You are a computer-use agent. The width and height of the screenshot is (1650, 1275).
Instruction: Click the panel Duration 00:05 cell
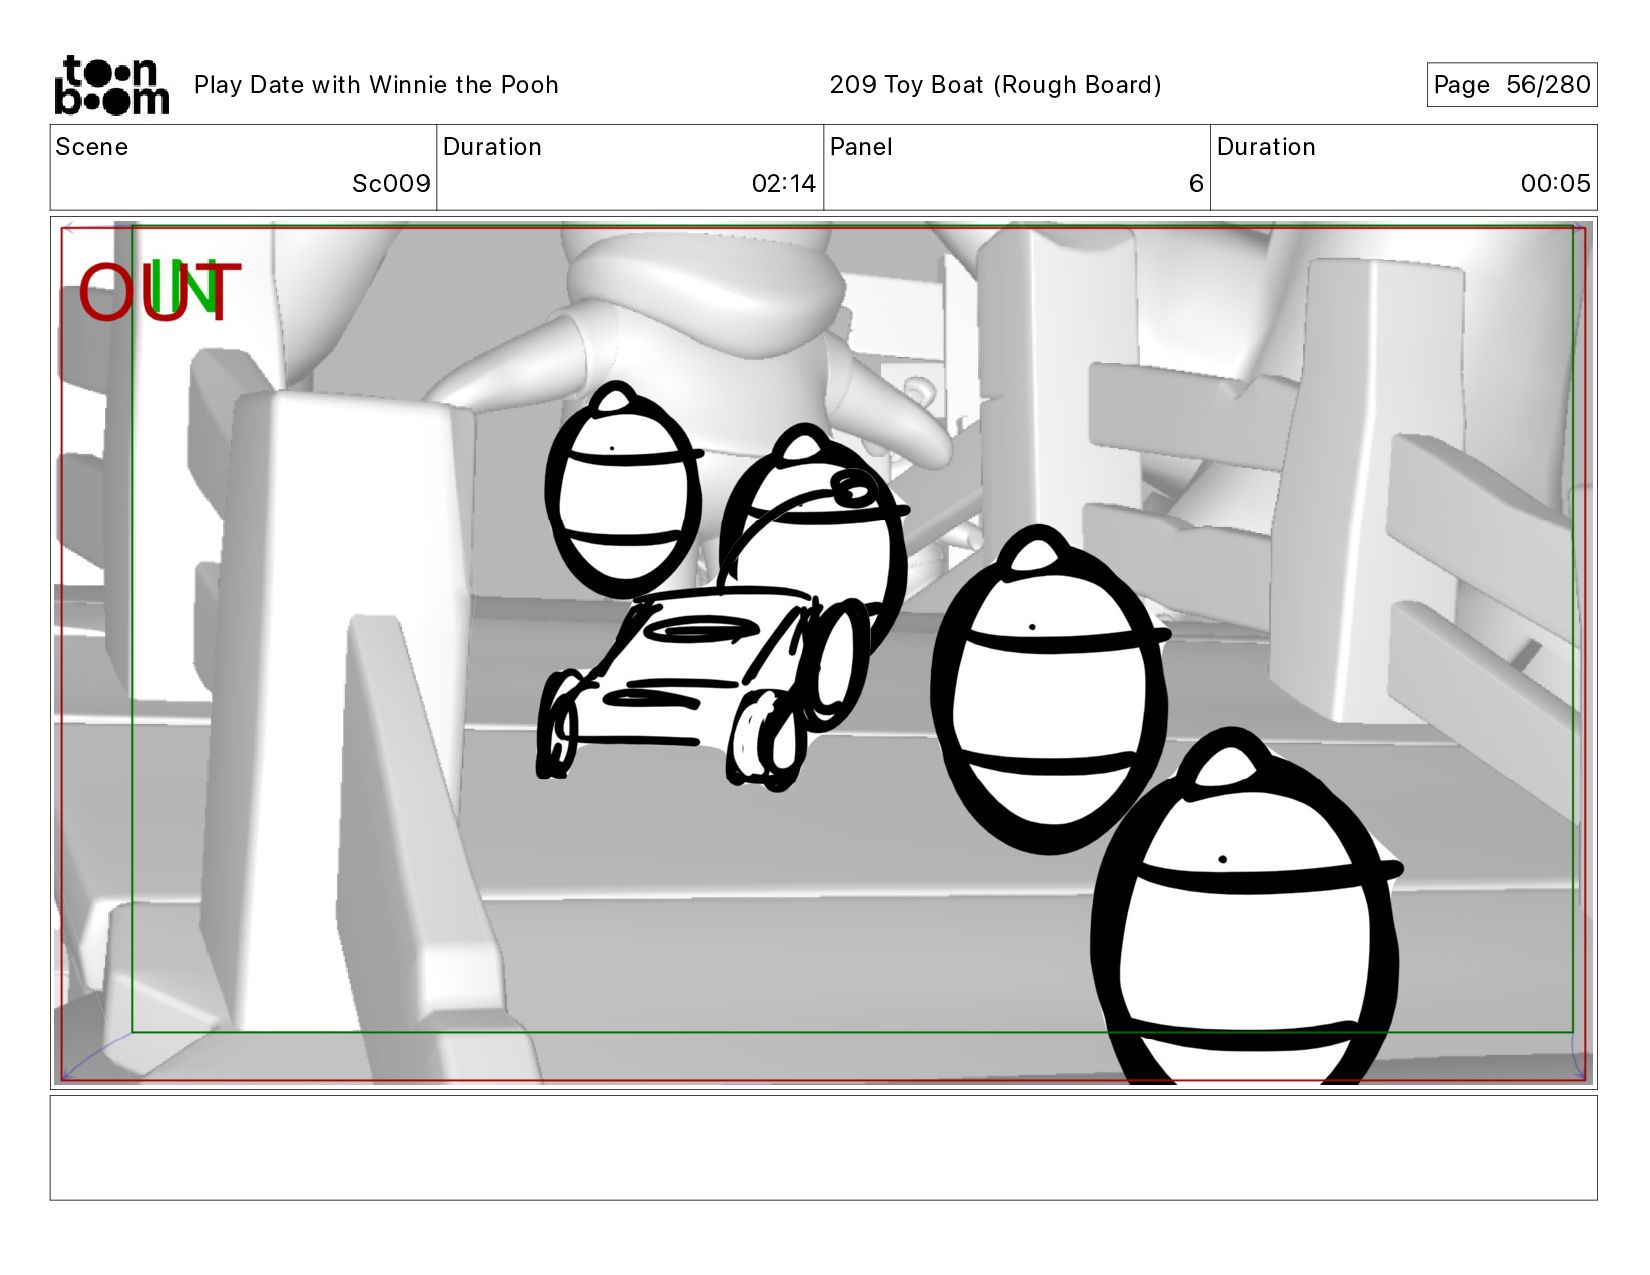pos(1403,167)
